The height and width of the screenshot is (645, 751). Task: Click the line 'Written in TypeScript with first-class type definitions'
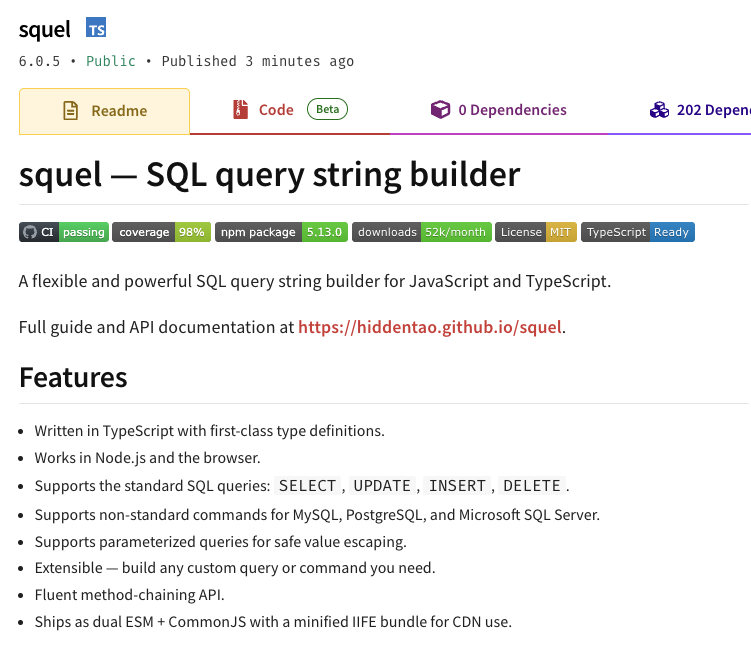(x=209, y=431)
